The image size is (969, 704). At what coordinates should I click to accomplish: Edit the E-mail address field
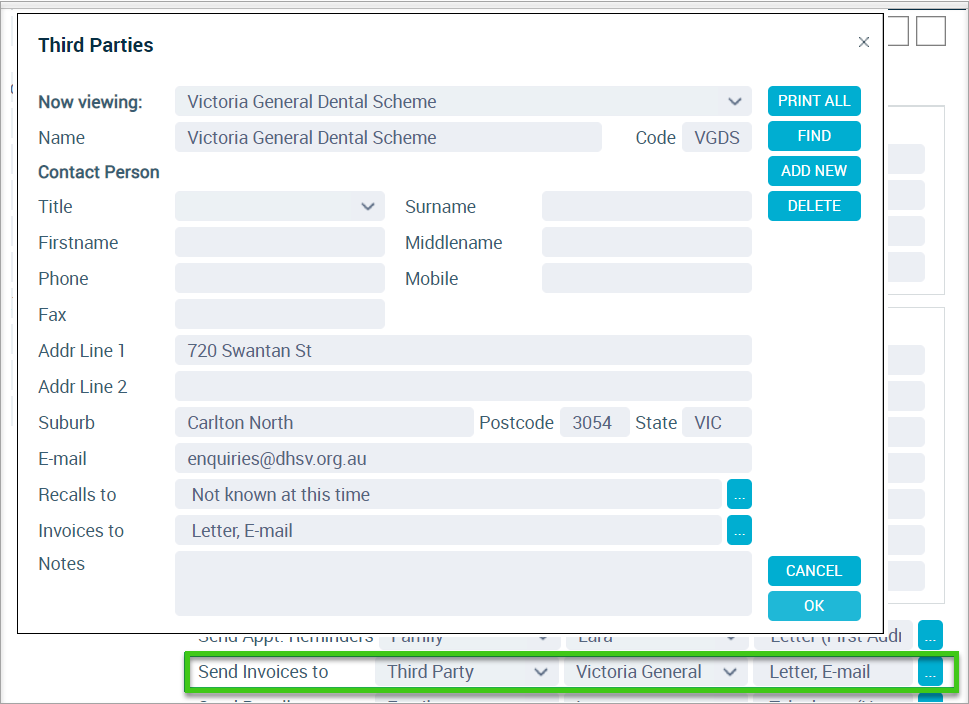point(463,459)
